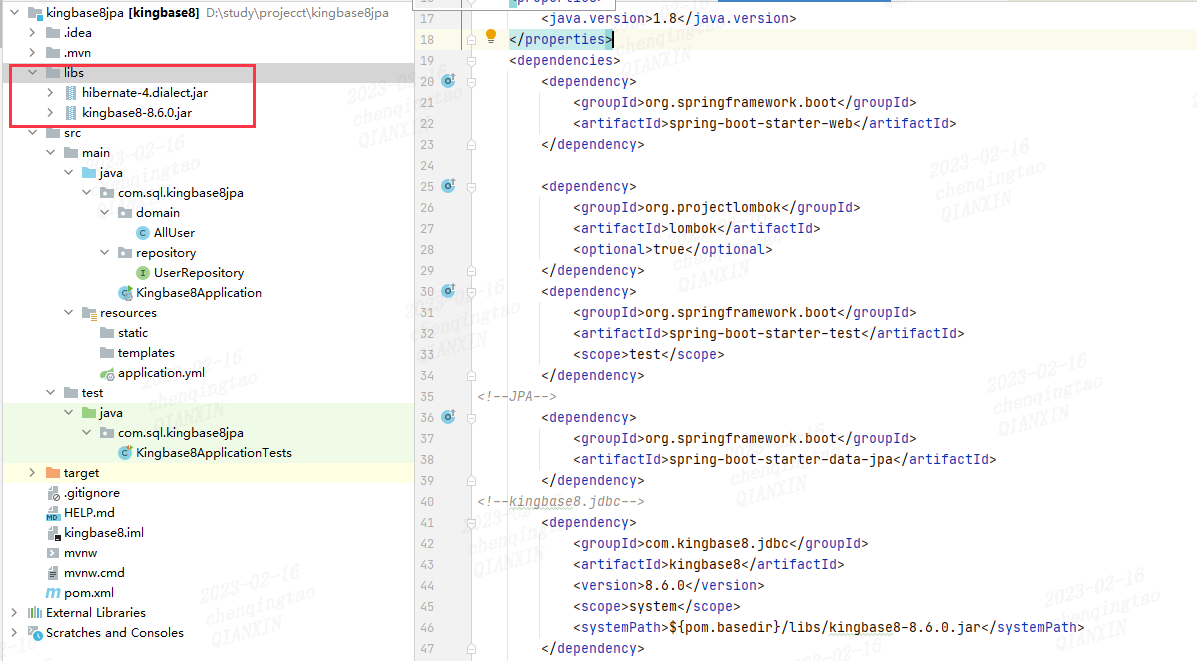The height and width of the screenshot is (661, 1197).
Task: Click the gutter dependency icon on line 25
Action: click(x=449, y=185)
